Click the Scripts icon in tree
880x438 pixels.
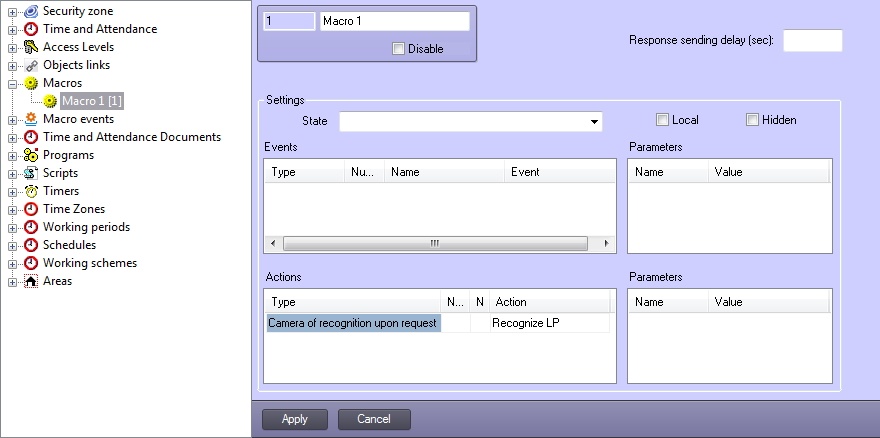pyautogui.click(x=31, y=173)
